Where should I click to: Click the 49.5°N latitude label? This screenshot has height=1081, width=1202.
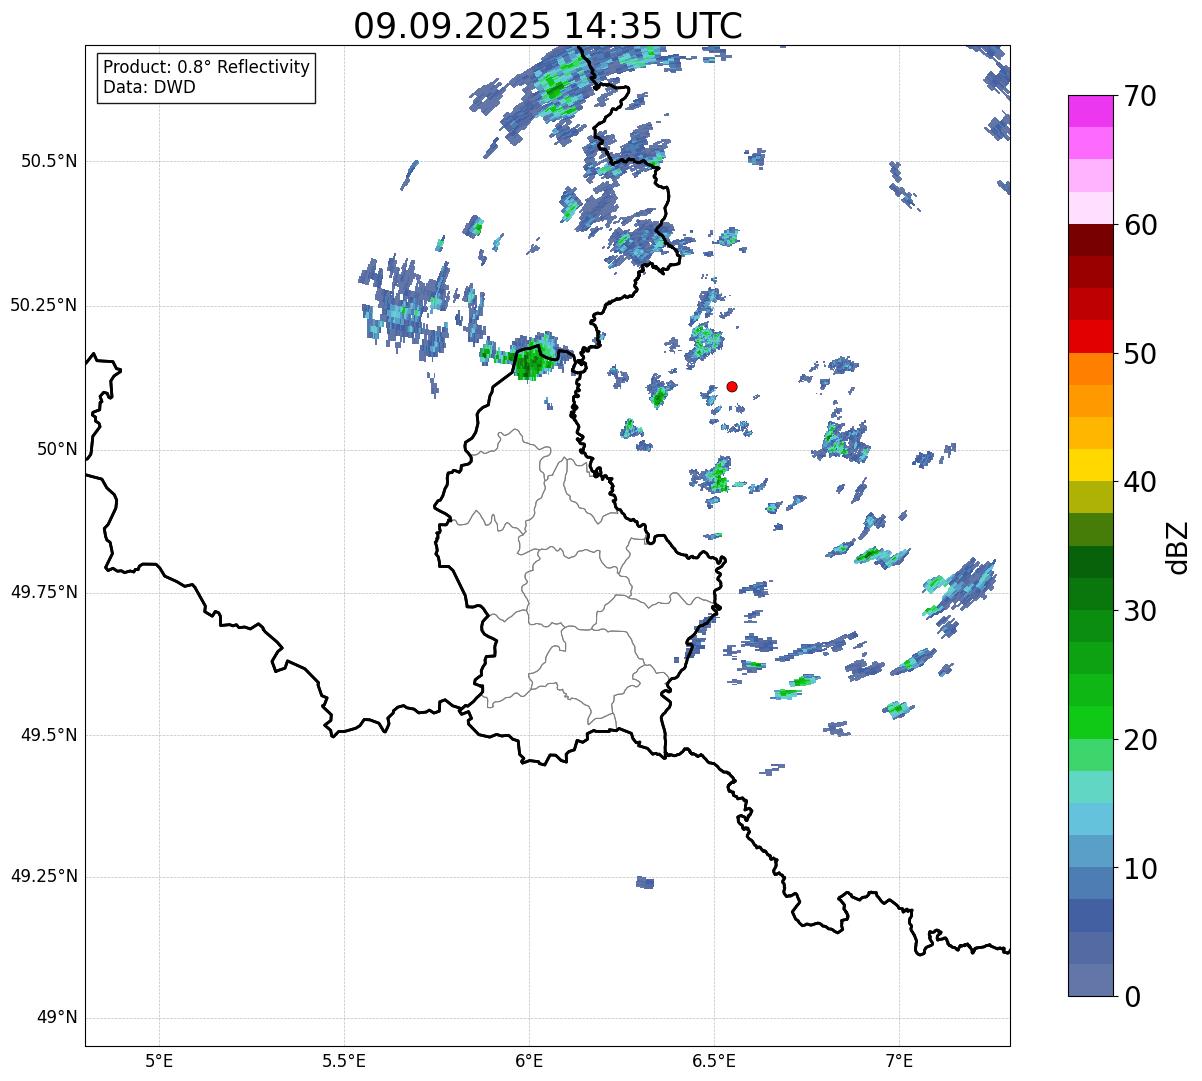48,735
